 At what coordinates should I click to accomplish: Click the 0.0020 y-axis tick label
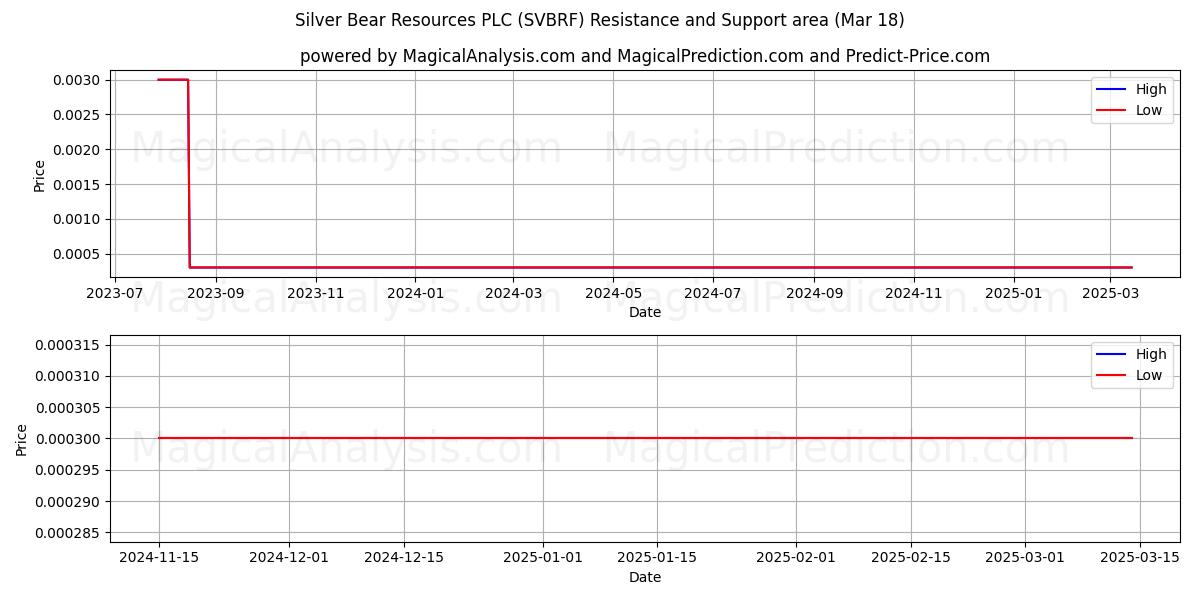[79, 150]
